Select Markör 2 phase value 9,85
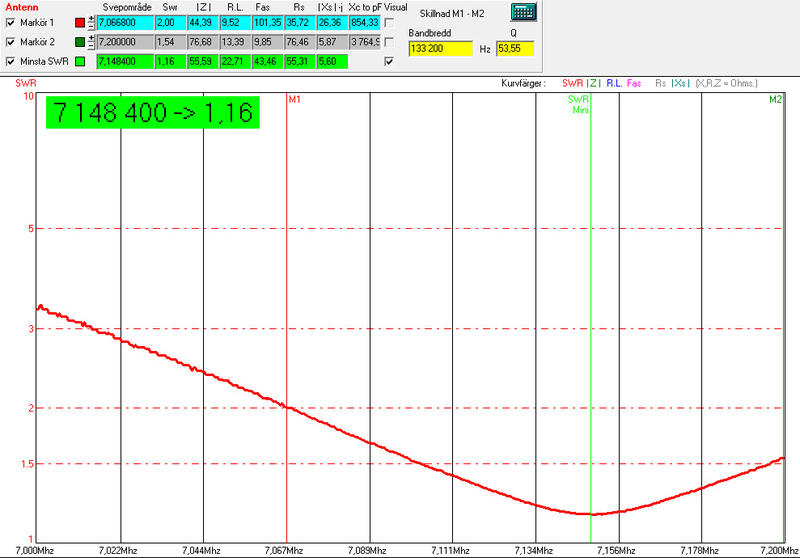The width and height of the screenshot is (800, 558). [267, 42]
